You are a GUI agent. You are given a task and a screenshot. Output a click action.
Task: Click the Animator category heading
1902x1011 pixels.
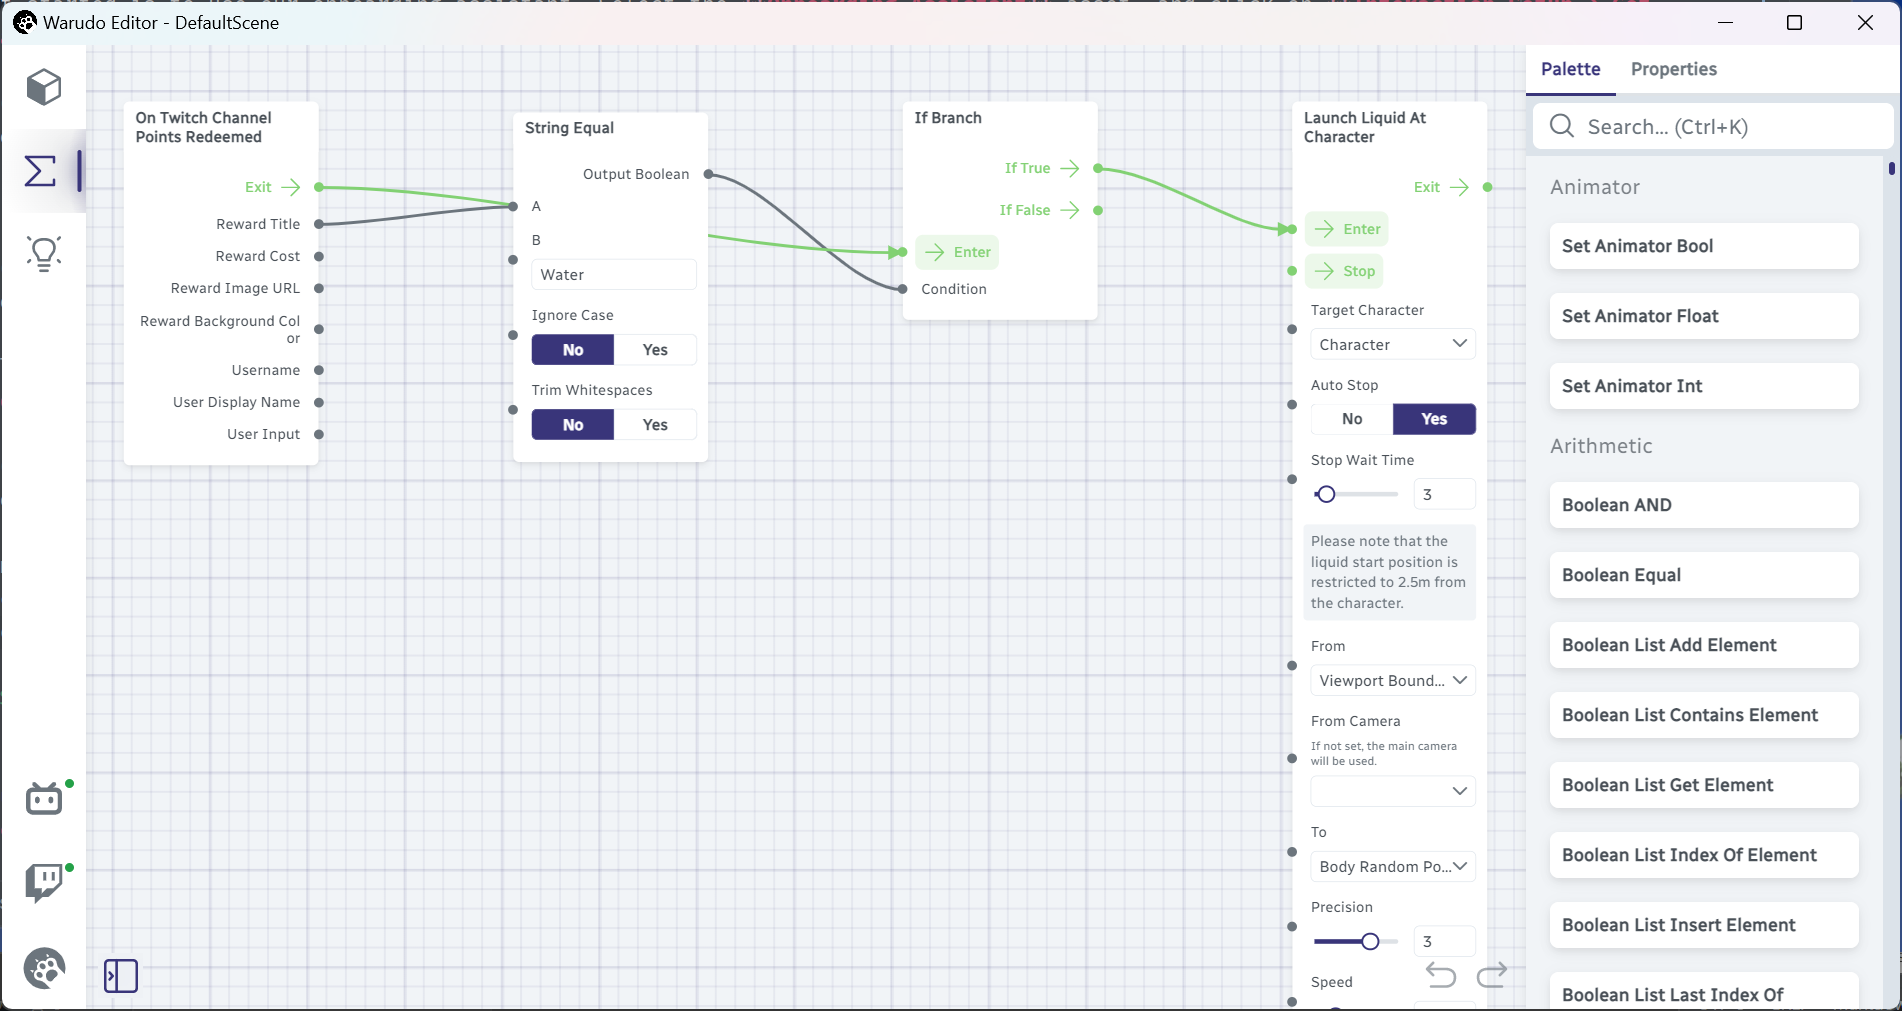click(x=1595, y=187)
